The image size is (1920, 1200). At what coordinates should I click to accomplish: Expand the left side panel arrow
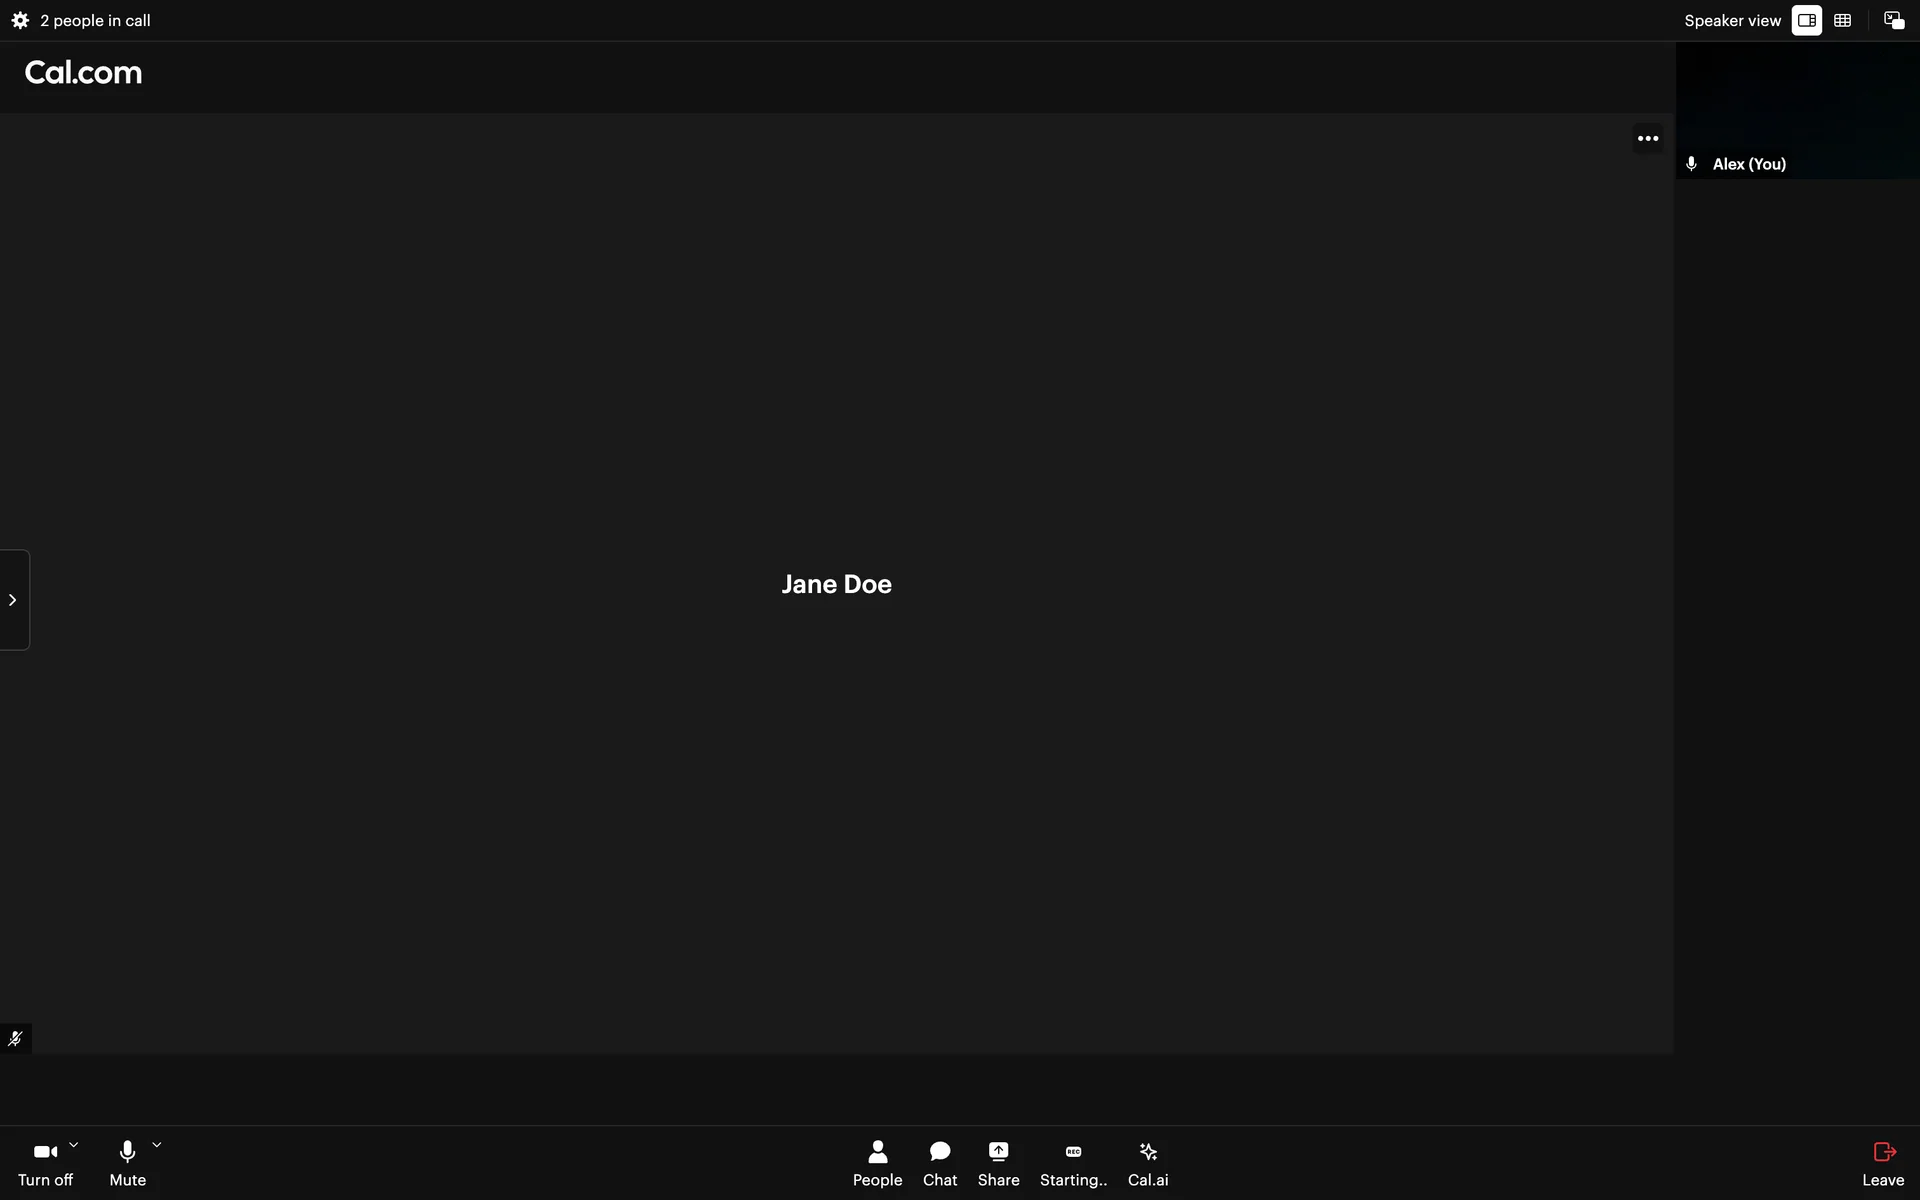pos(13,600)
